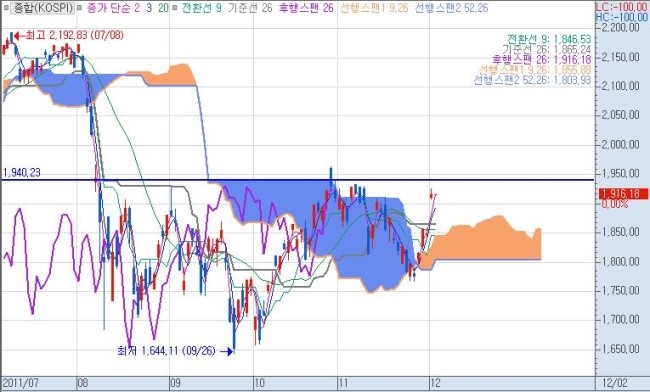Click the HC:-100.00 indicator
Viewport: 650px width, 392px height.
pyautogui.click(x=622, y=17)
